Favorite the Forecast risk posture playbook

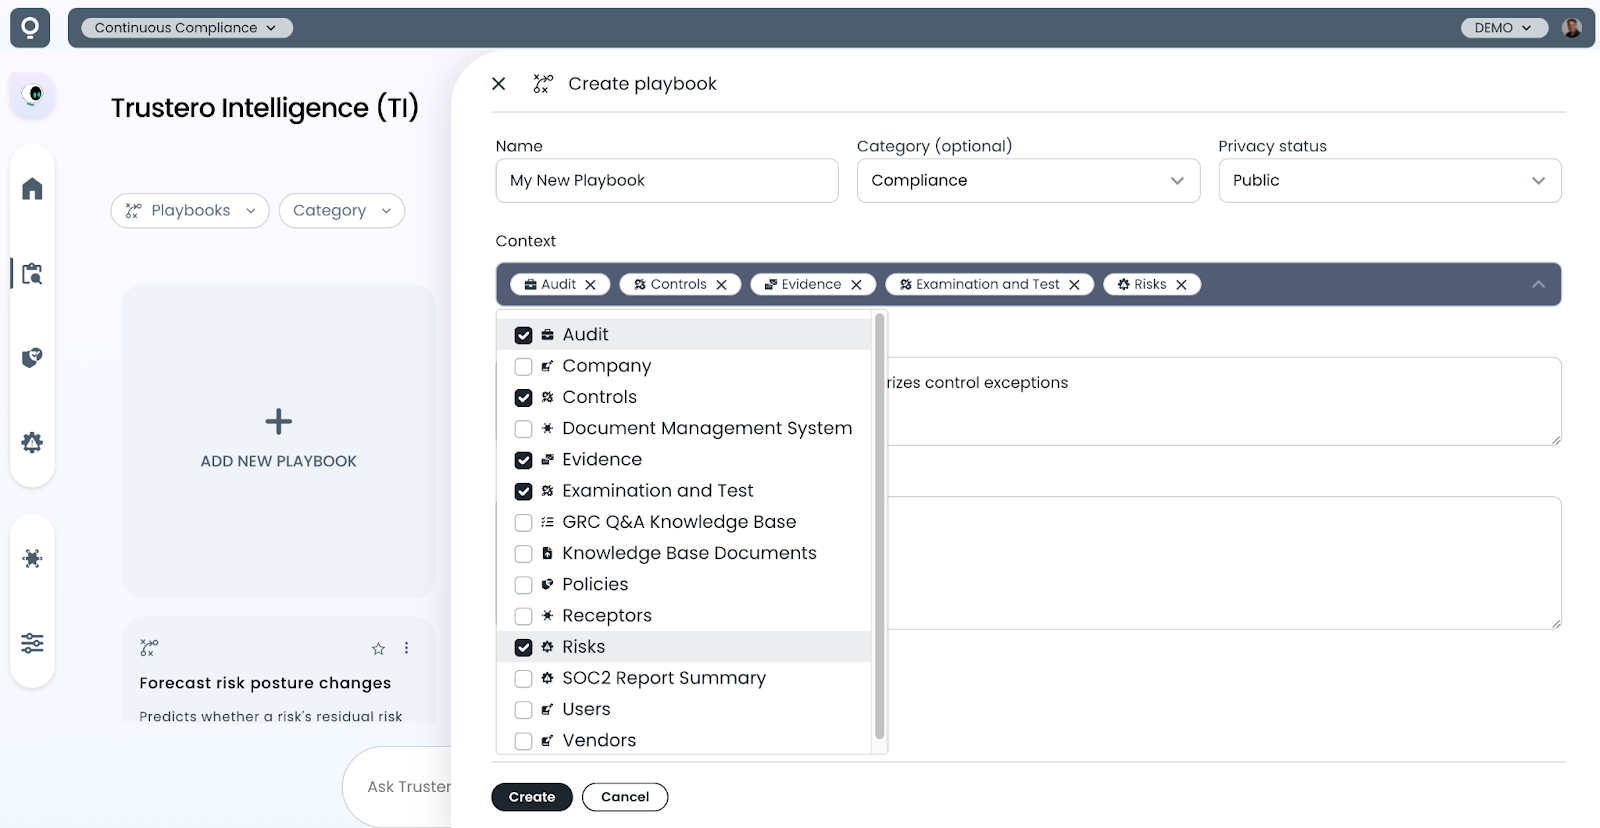point(378,649)
